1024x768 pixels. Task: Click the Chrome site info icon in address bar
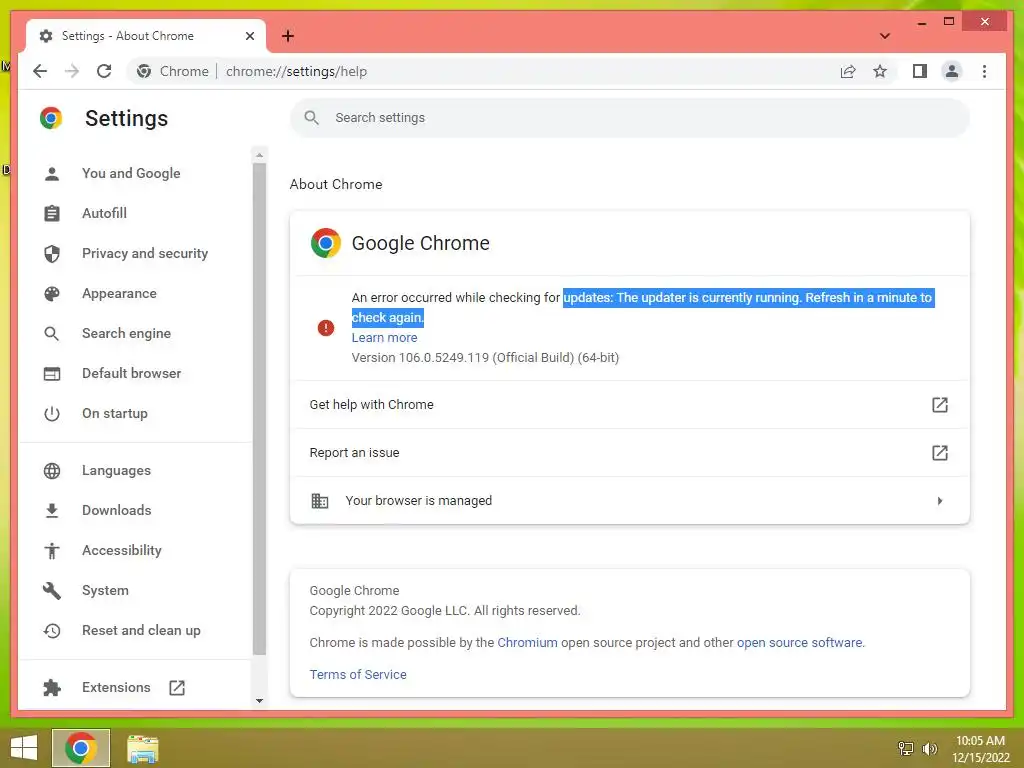pyautogui.click(x=144, y=71)
